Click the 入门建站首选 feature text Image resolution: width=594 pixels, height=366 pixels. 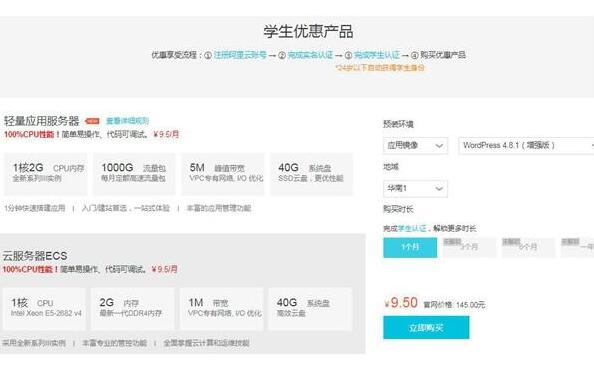pos(126,208)
